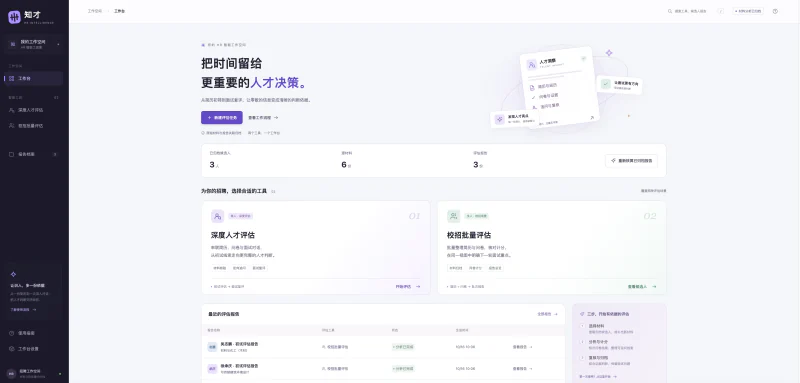Viewport: 800px width, 383px height.
Task: Click the first report row's avatar badge
Action: pos(212,347)
